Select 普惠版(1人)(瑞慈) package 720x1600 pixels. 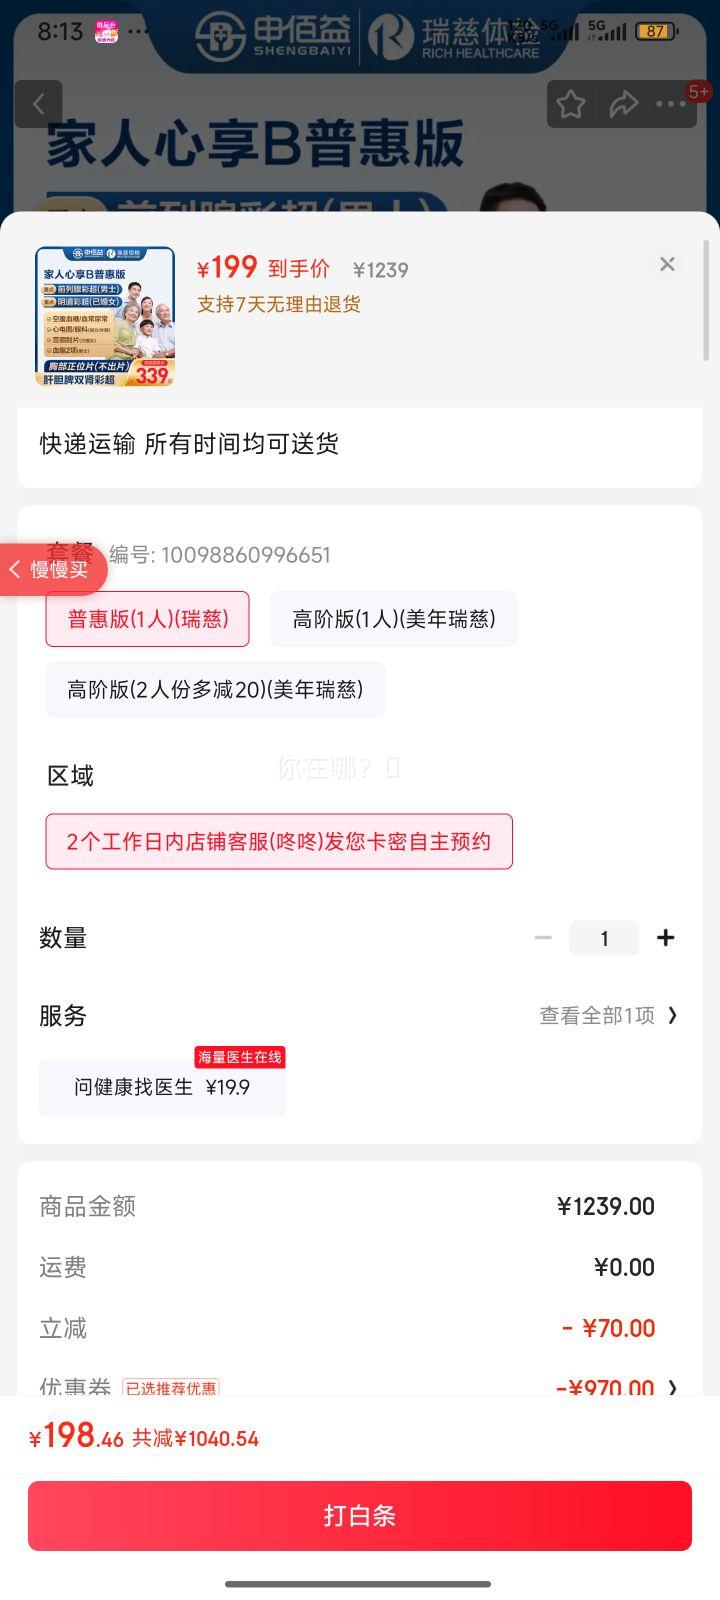[x=147, y=619]
